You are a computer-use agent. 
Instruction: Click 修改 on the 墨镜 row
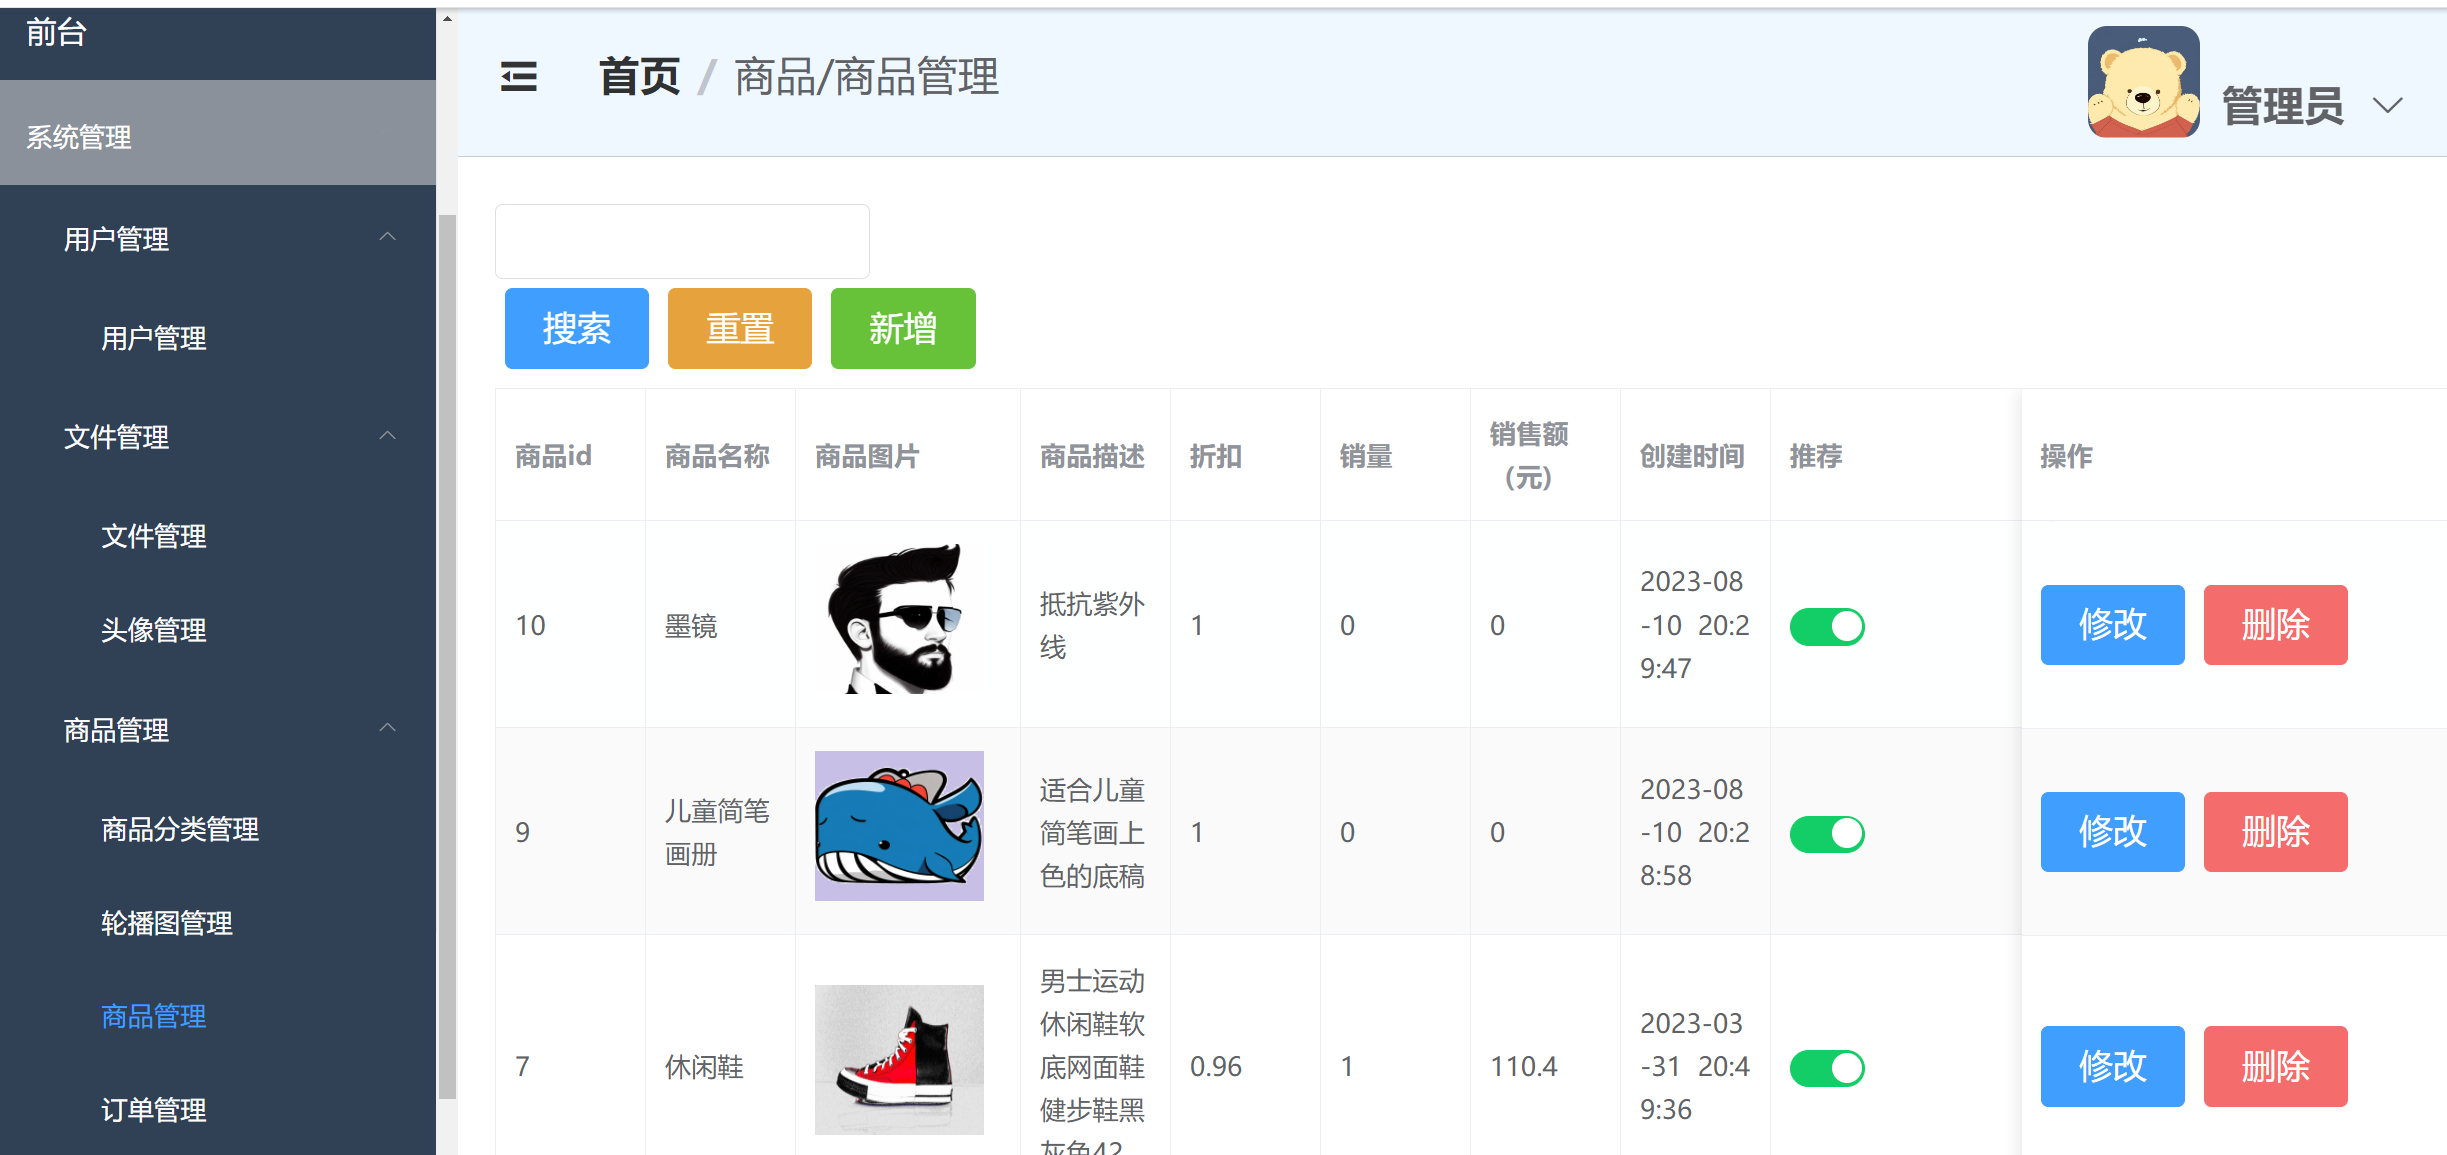point(2112,625)
